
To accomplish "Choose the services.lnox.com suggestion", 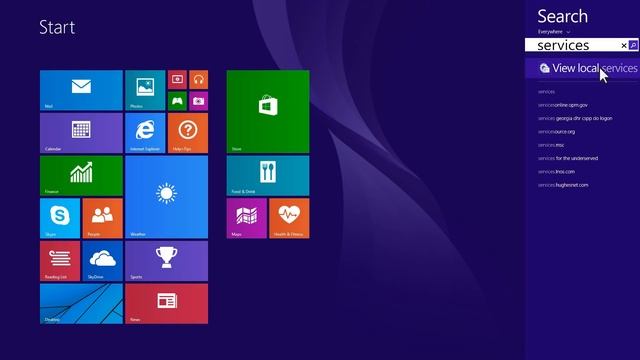I will pyautogui.click(x=556, y=172).
